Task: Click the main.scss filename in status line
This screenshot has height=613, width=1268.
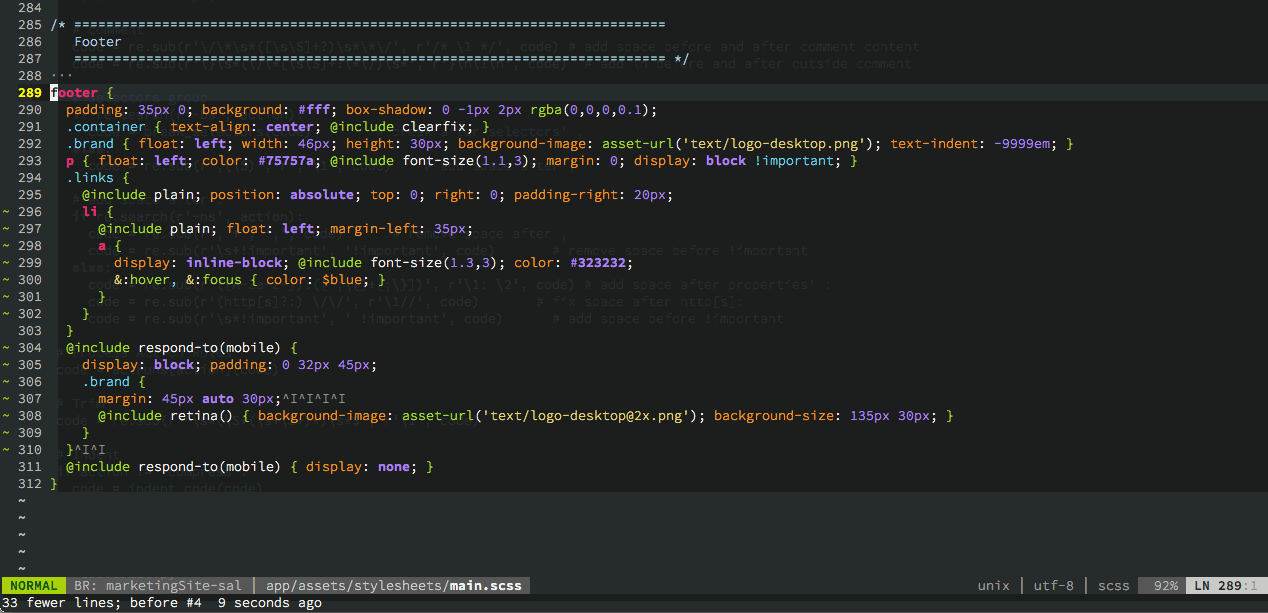Action: click(485, 586)
